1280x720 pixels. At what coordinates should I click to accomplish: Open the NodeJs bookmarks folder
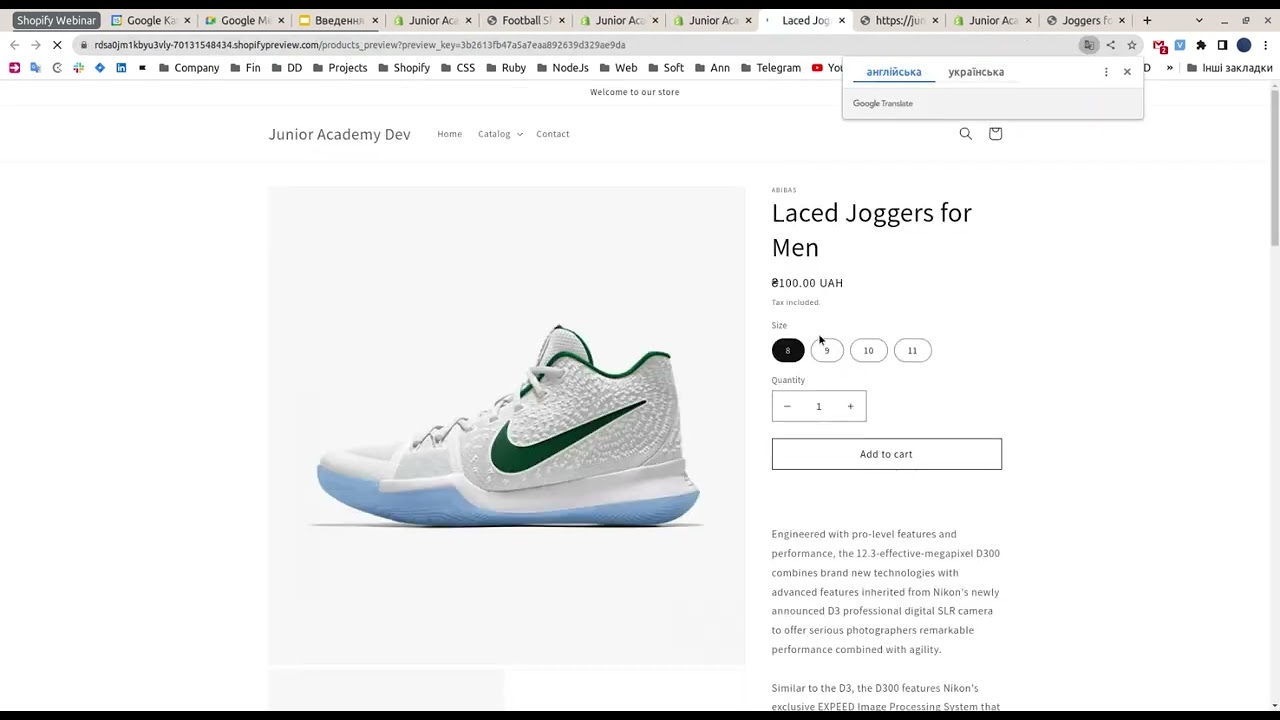point(563,68)
